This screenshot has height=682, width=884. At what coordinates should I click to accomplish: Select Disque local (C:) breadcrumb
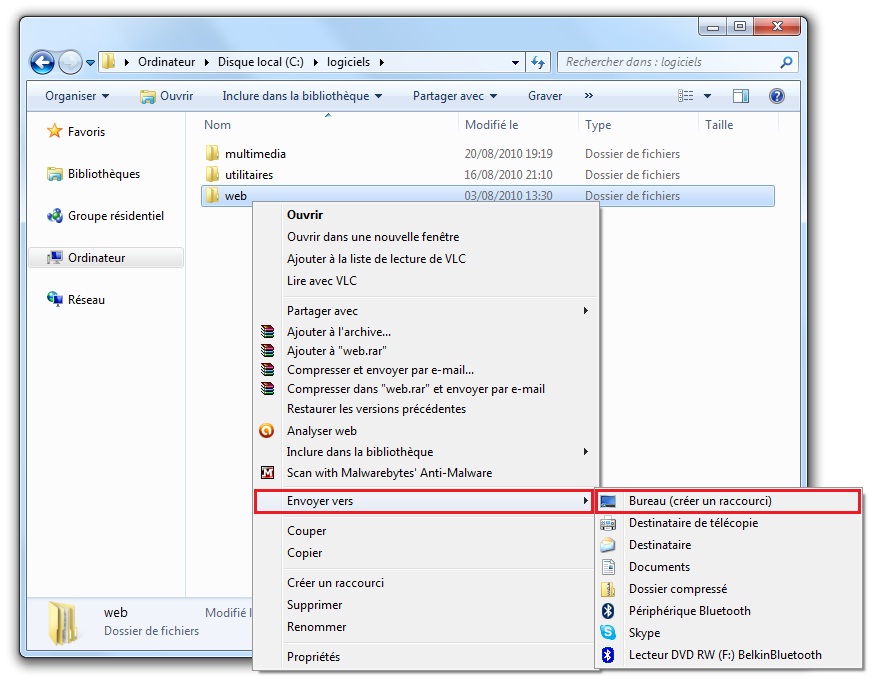(260, 62)
